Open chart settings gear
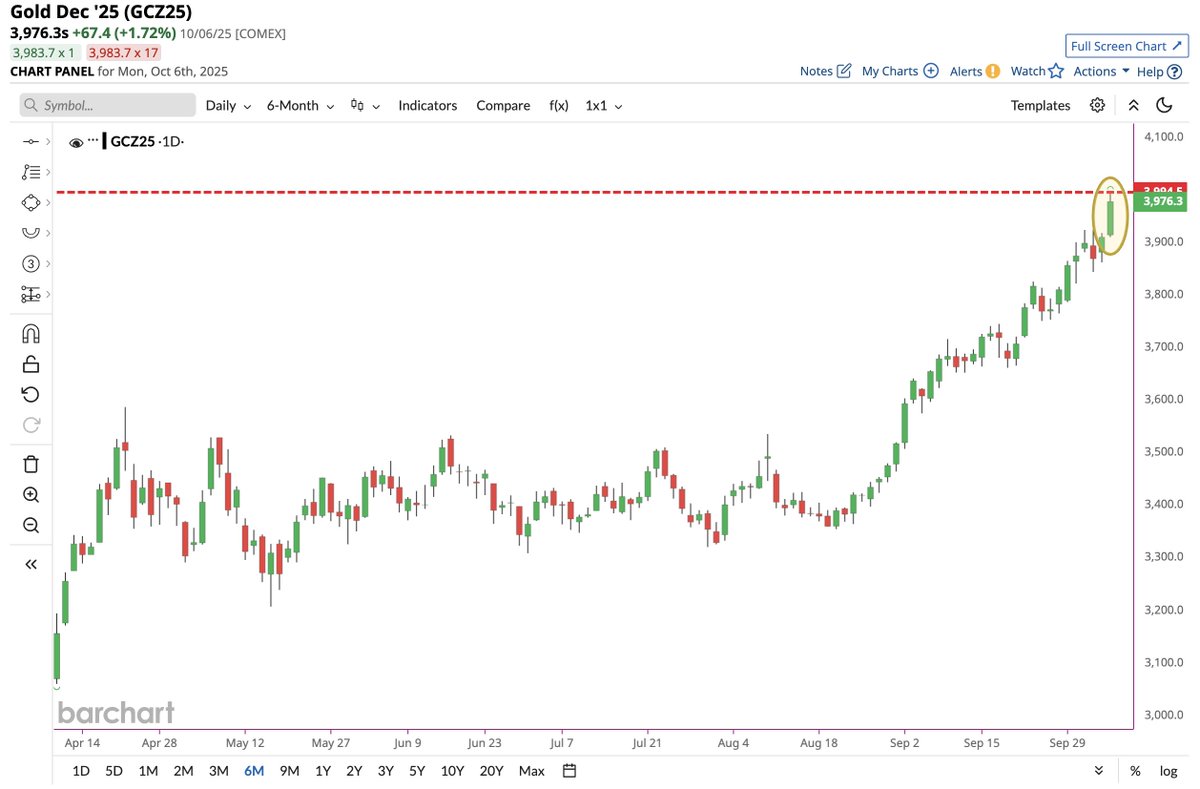This screenshot has width=1200, height=789. point(1097,105)
